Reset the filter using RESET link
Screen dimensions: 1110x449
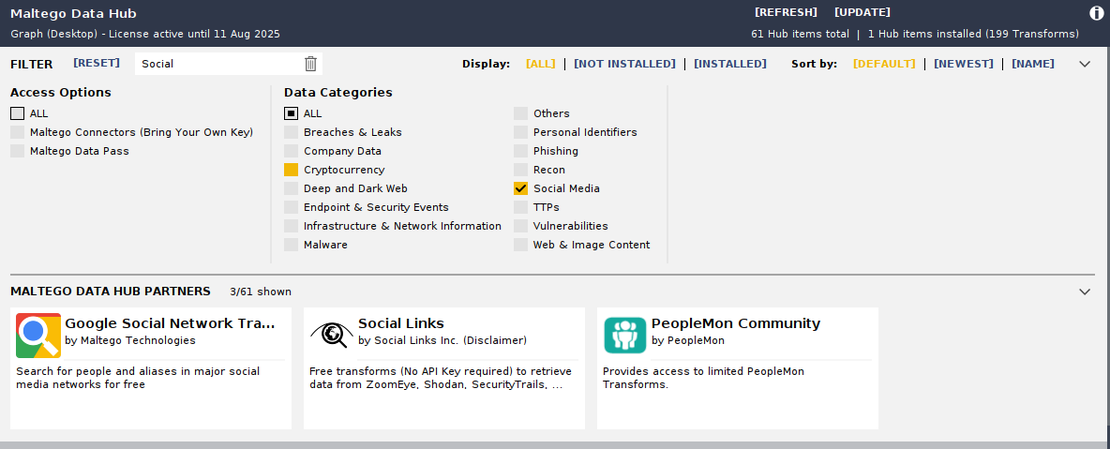pyautogui.click(x=96, y=63)
